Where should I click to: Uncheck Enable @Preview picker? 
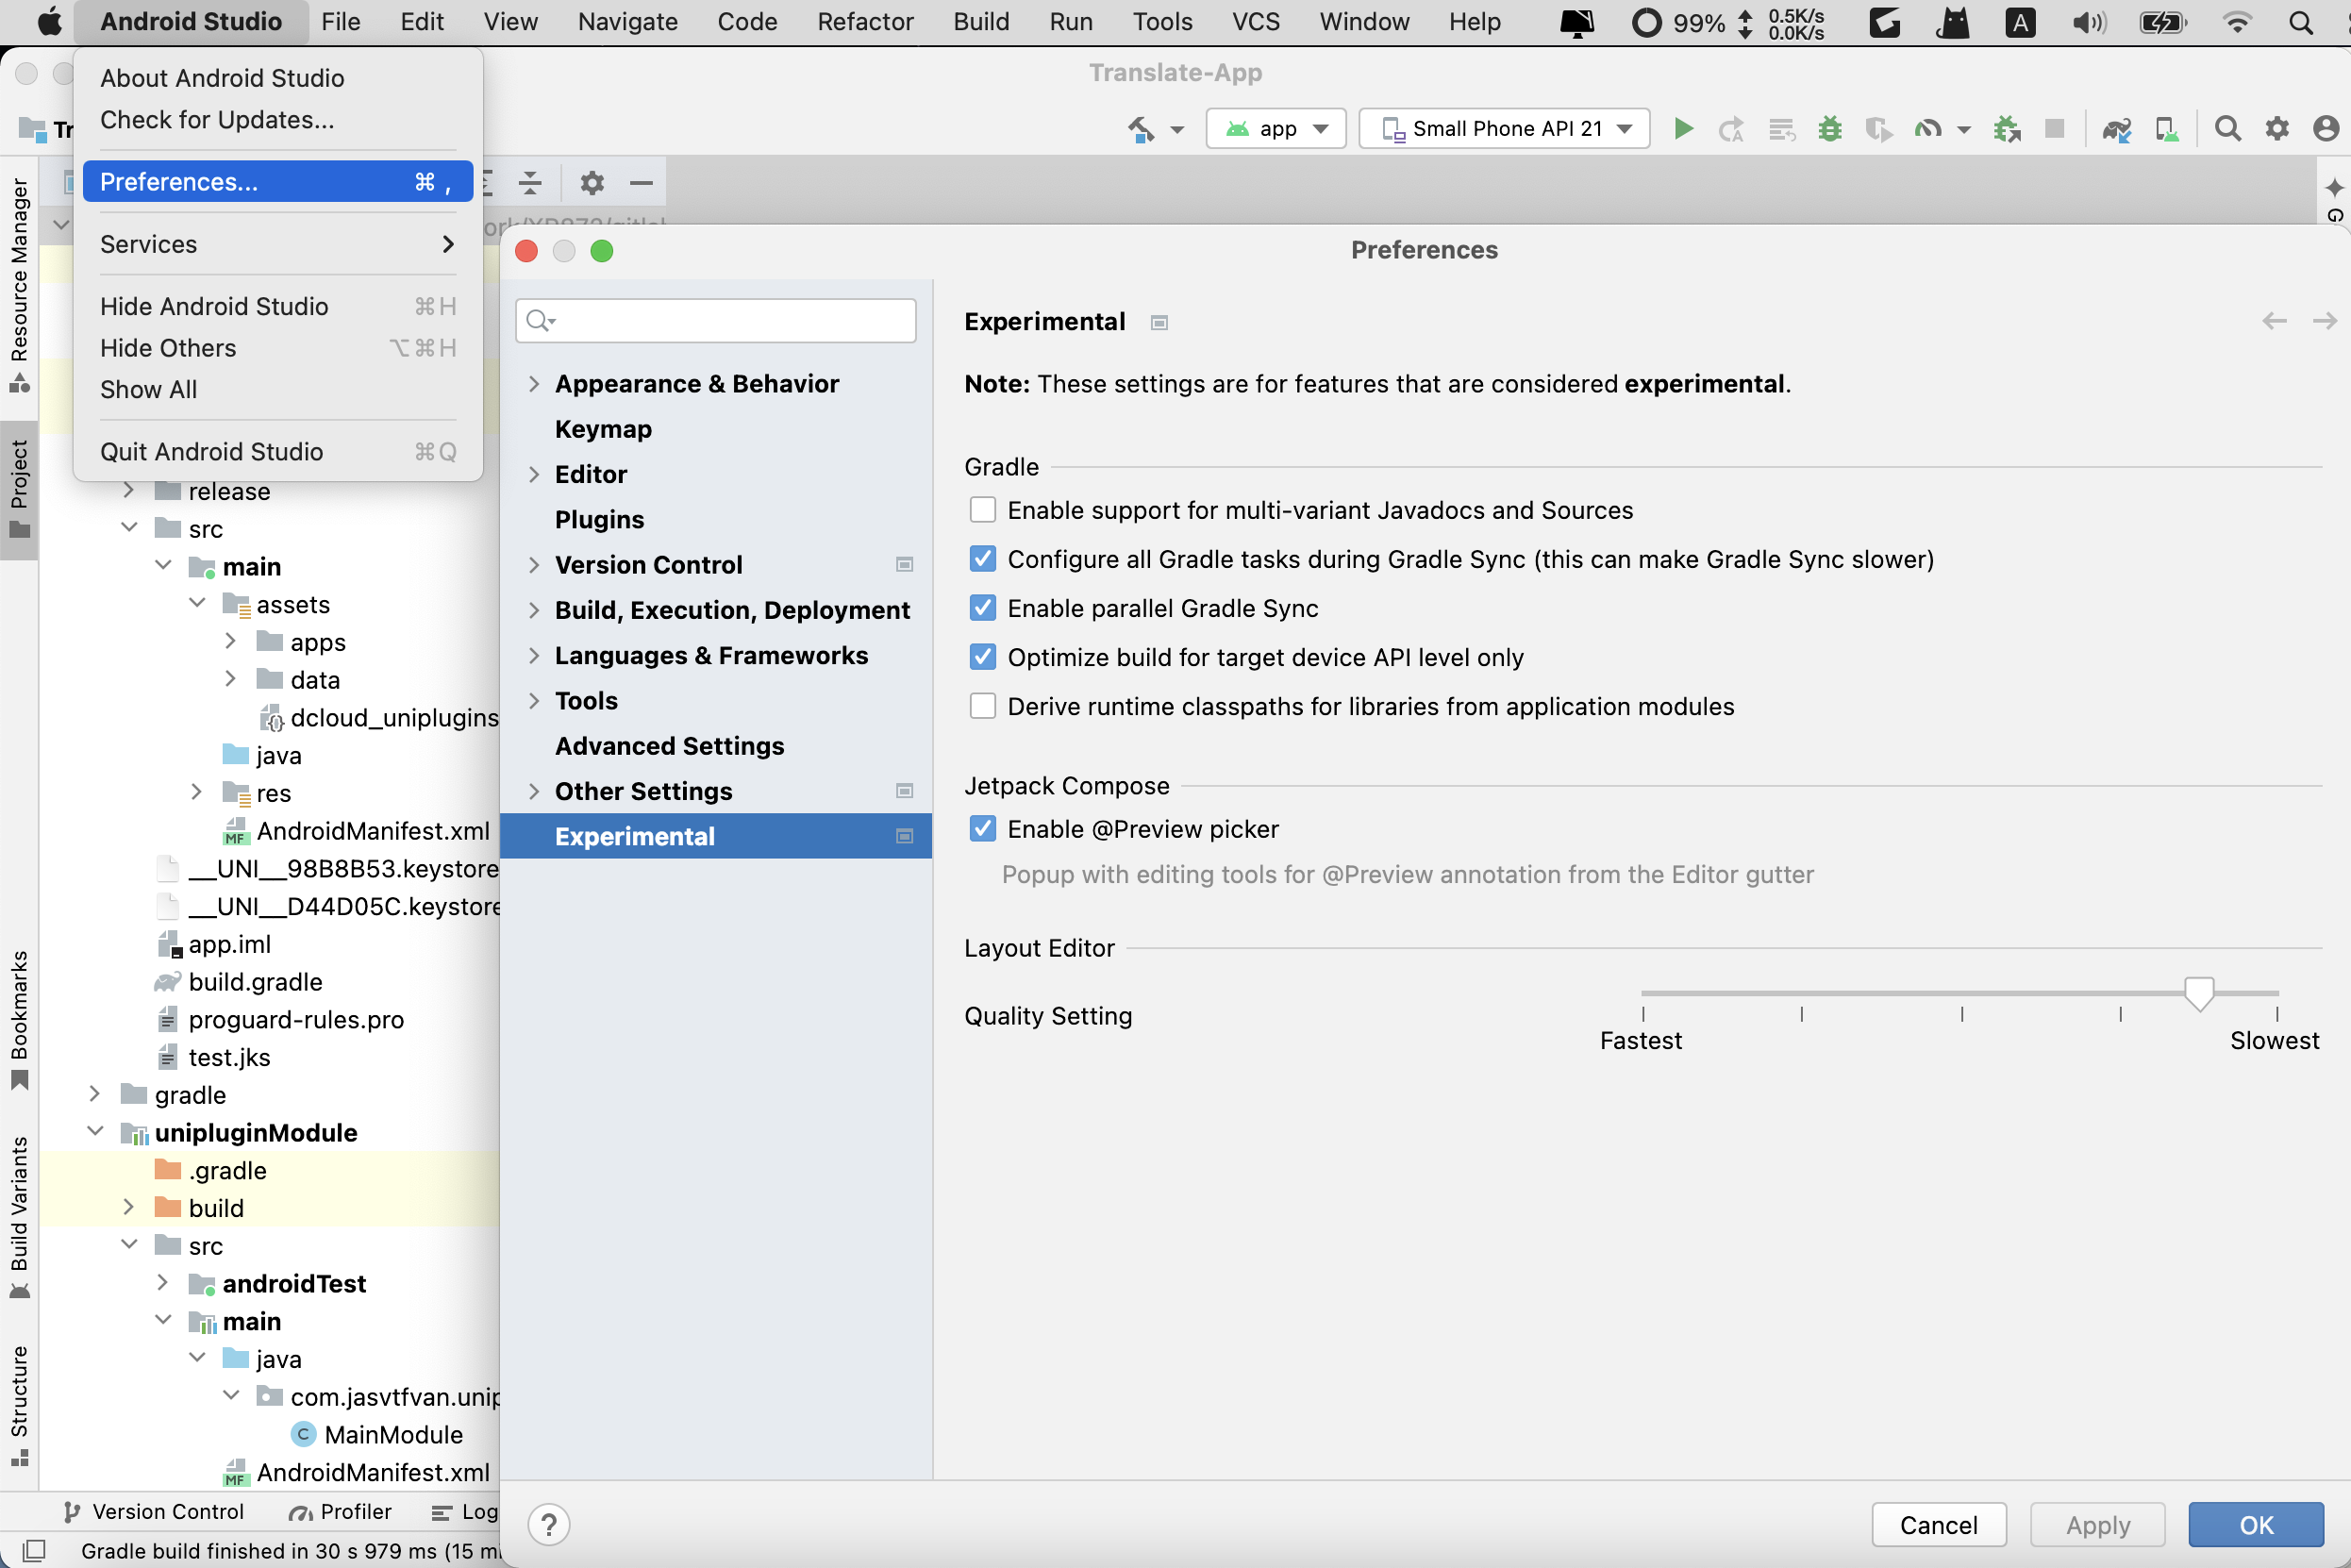point(982,829)
